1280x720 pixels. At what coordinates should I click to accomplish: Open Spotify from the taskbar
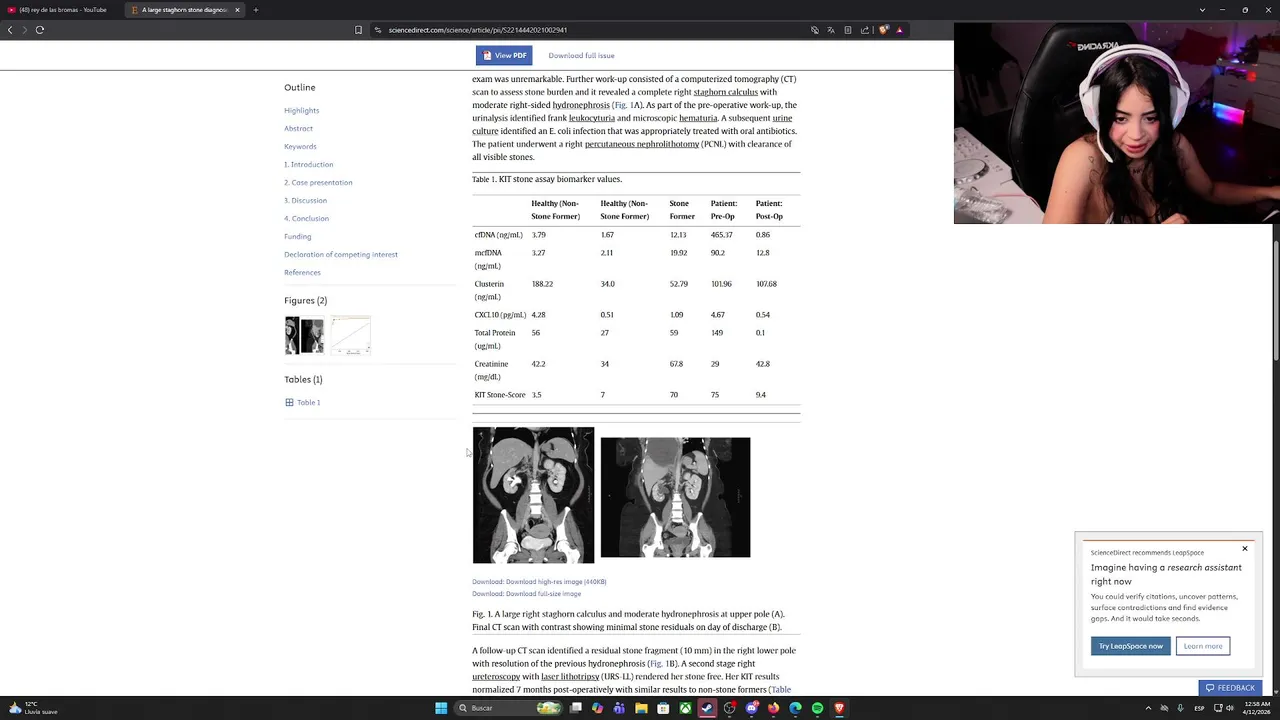[x=817, y=708]
